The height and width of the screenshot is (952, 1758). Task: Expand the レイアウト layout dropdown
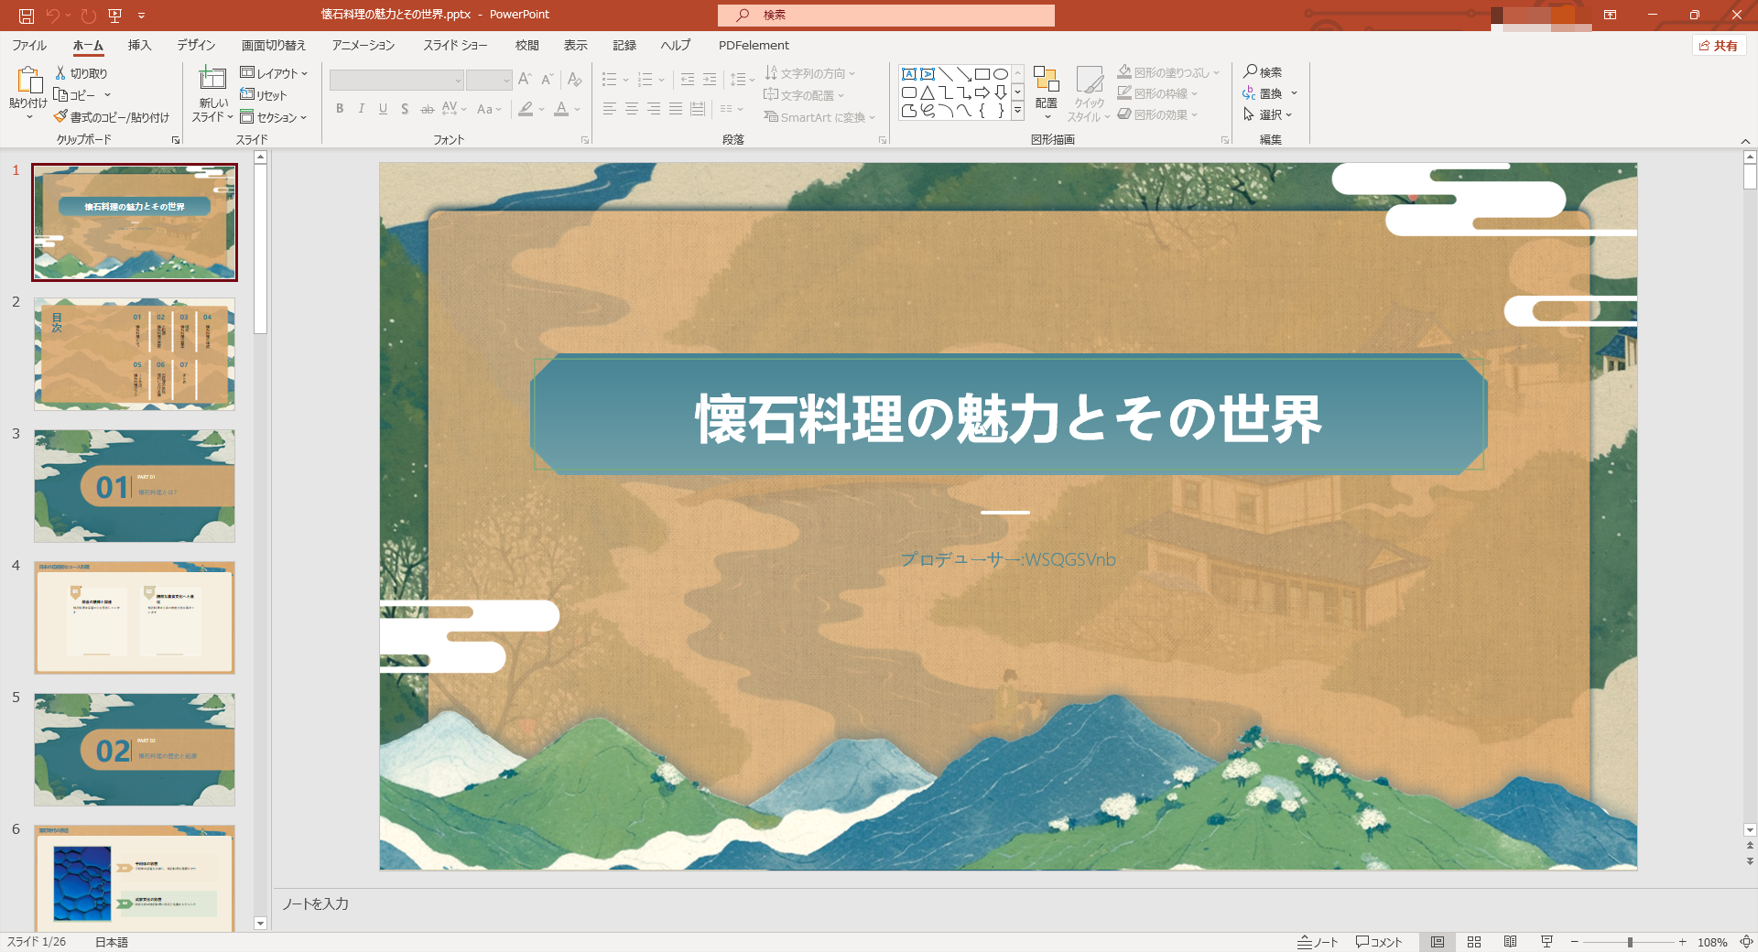(274, 74)
